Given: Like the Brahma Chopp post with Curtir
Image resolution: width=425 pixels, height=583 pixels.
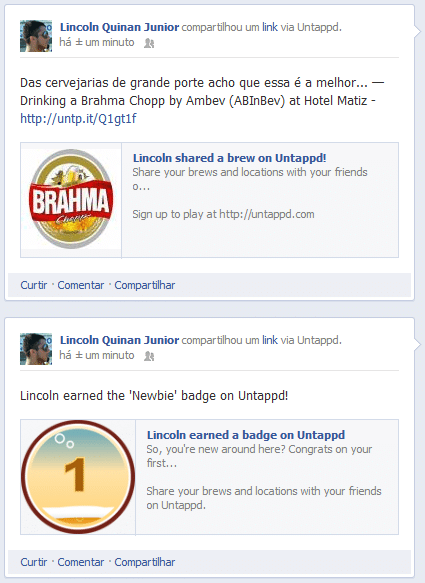Looking at the screenshot, I should point(33,285).
